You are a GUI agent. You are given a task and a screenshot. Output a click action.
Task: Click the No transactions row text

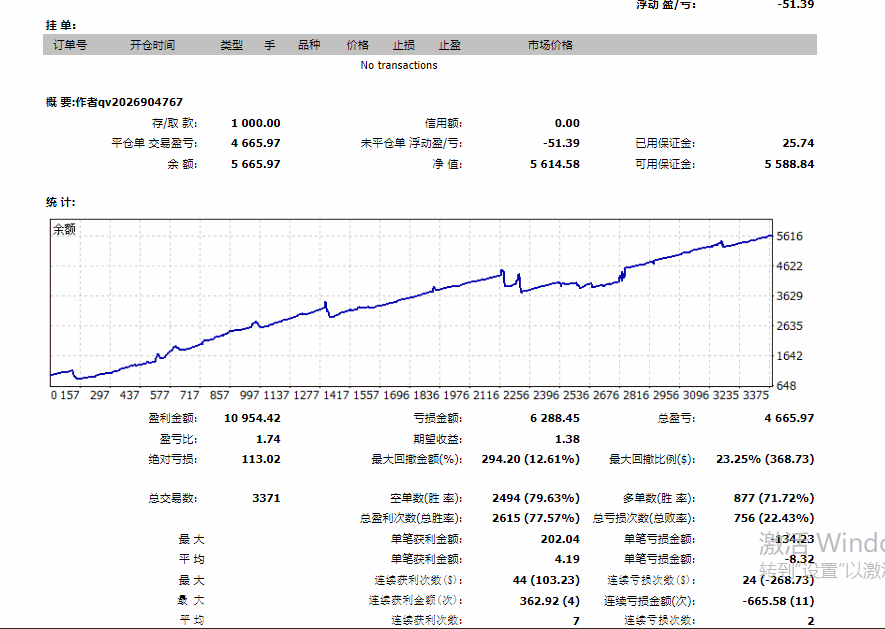399,66
